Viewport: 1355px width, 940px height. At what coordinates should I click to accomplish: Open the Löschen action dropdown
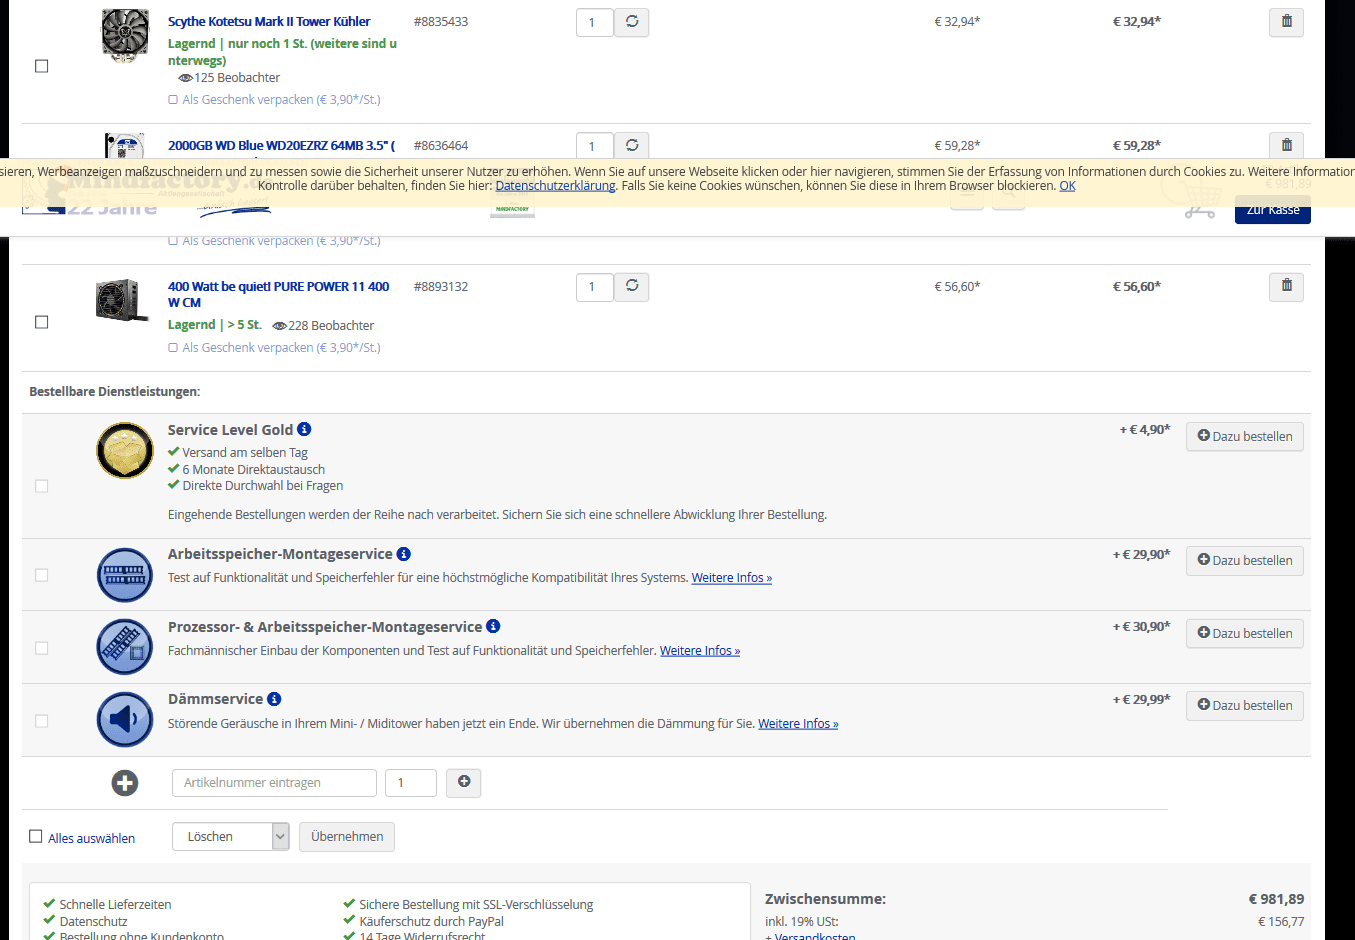[231, 837]
